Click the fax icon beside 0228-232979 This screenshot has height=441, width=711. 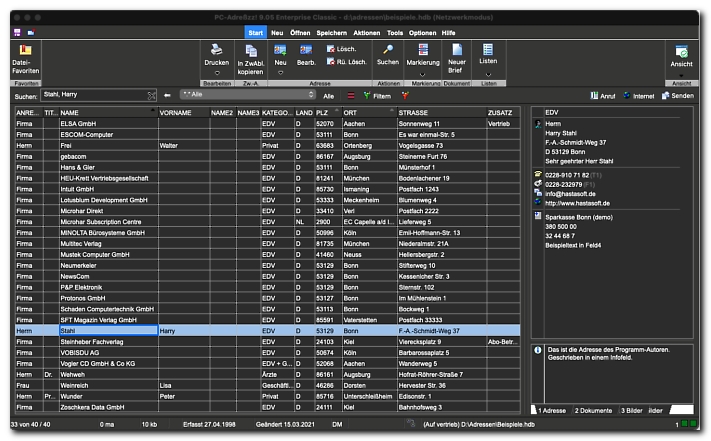pos(538,184)
